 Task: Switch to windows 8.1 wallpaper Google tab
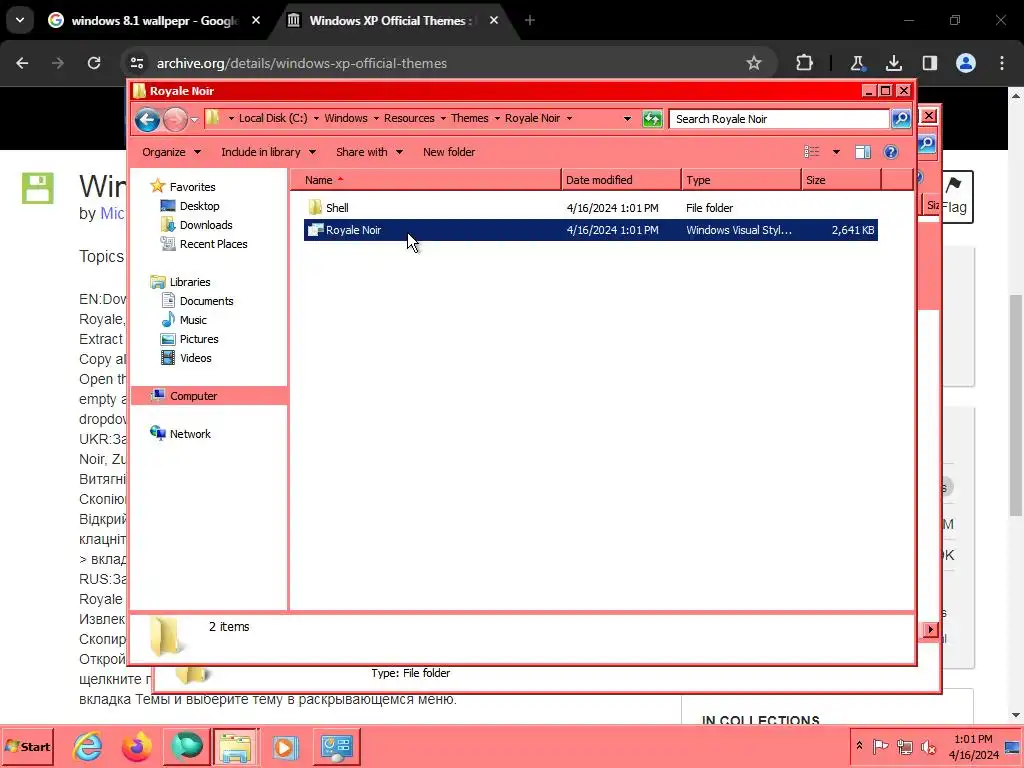click(x=154, y=21)
